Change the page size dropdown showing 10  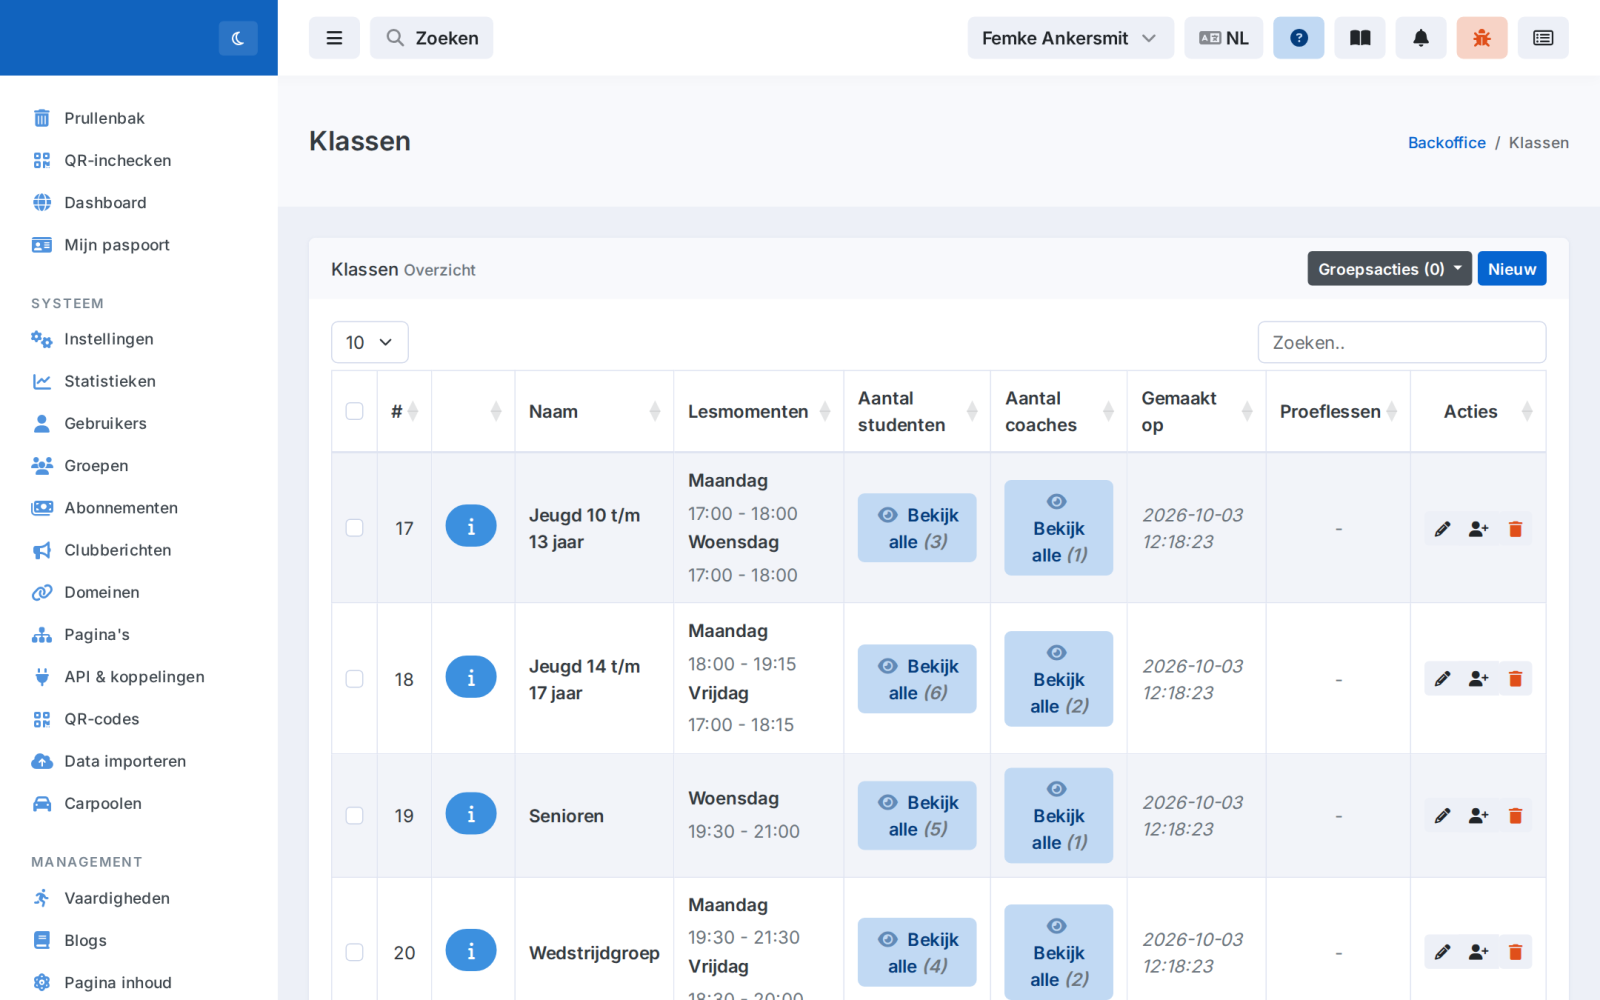(369, 342)
